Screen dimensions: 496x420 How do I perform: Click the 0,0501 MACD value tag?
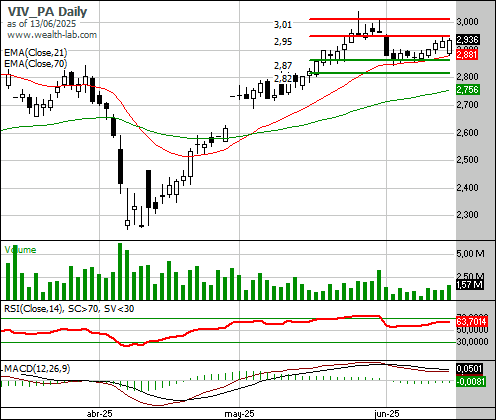[x=469, y=369]
